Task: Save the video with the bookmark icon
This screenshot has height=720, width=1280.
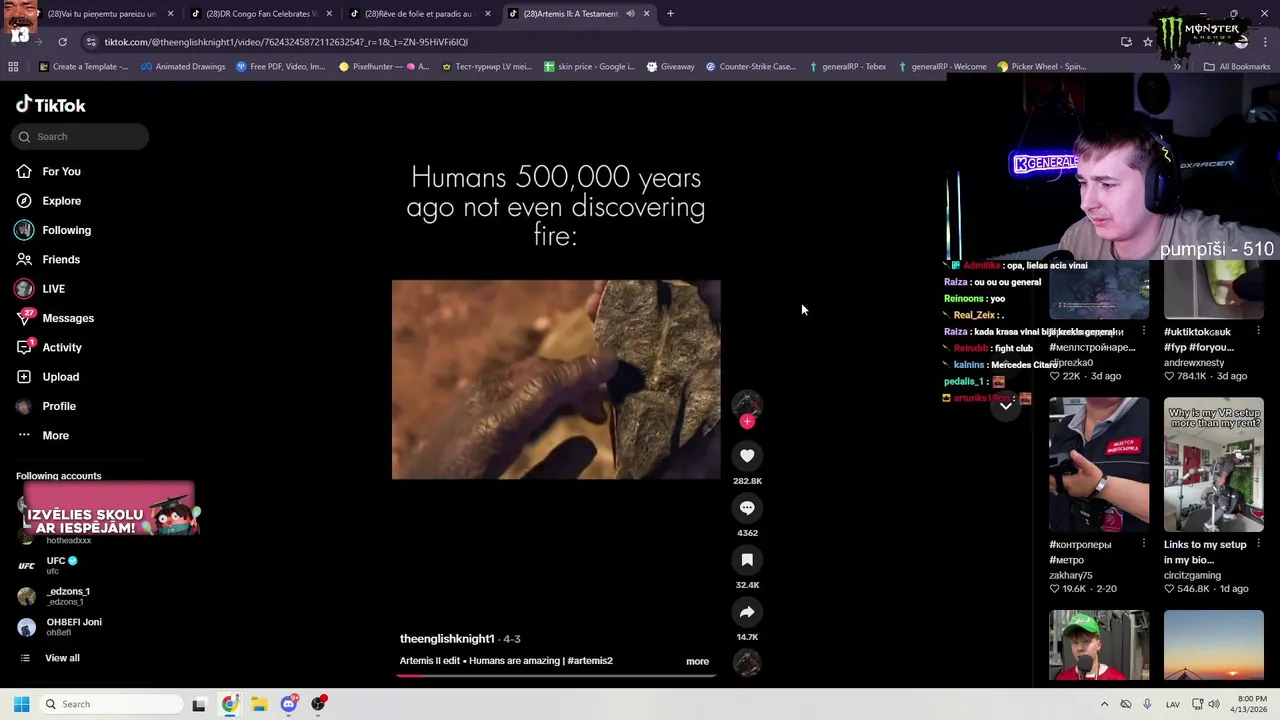Action: pyautogui.click(x=747, y=560)
